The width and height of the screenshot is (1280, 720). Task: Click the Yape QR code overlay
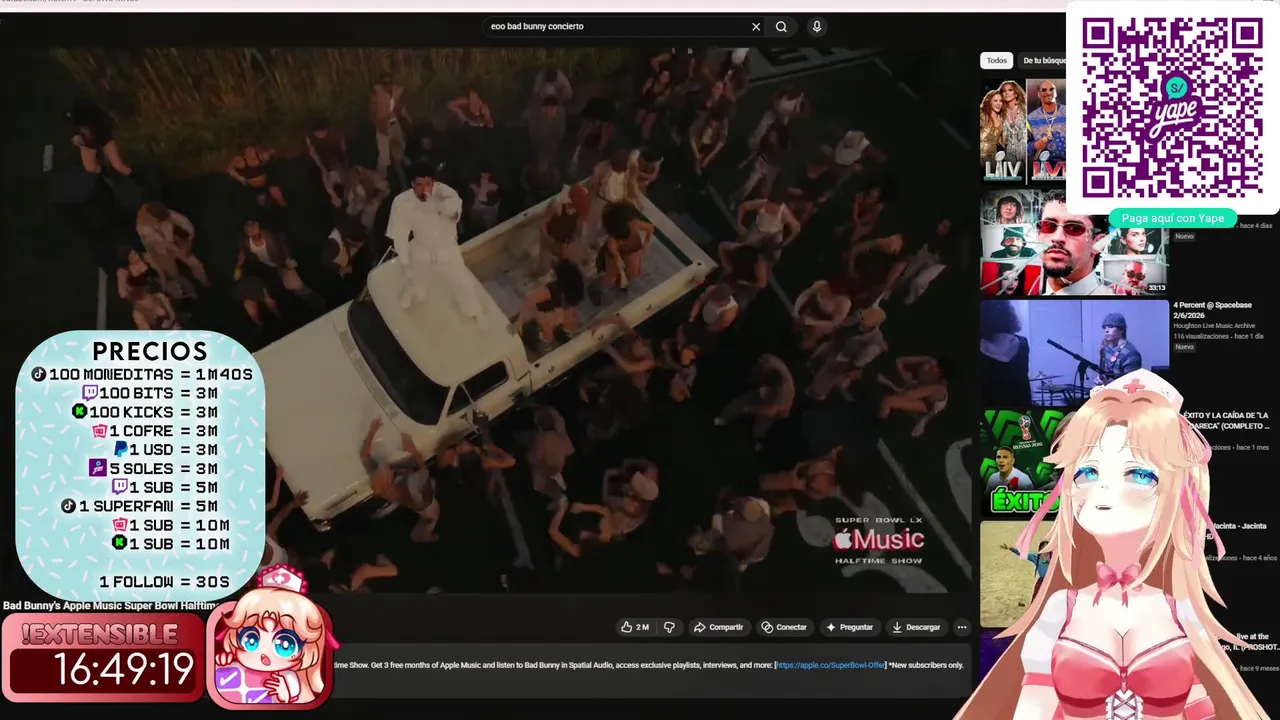click(1171, 106)
